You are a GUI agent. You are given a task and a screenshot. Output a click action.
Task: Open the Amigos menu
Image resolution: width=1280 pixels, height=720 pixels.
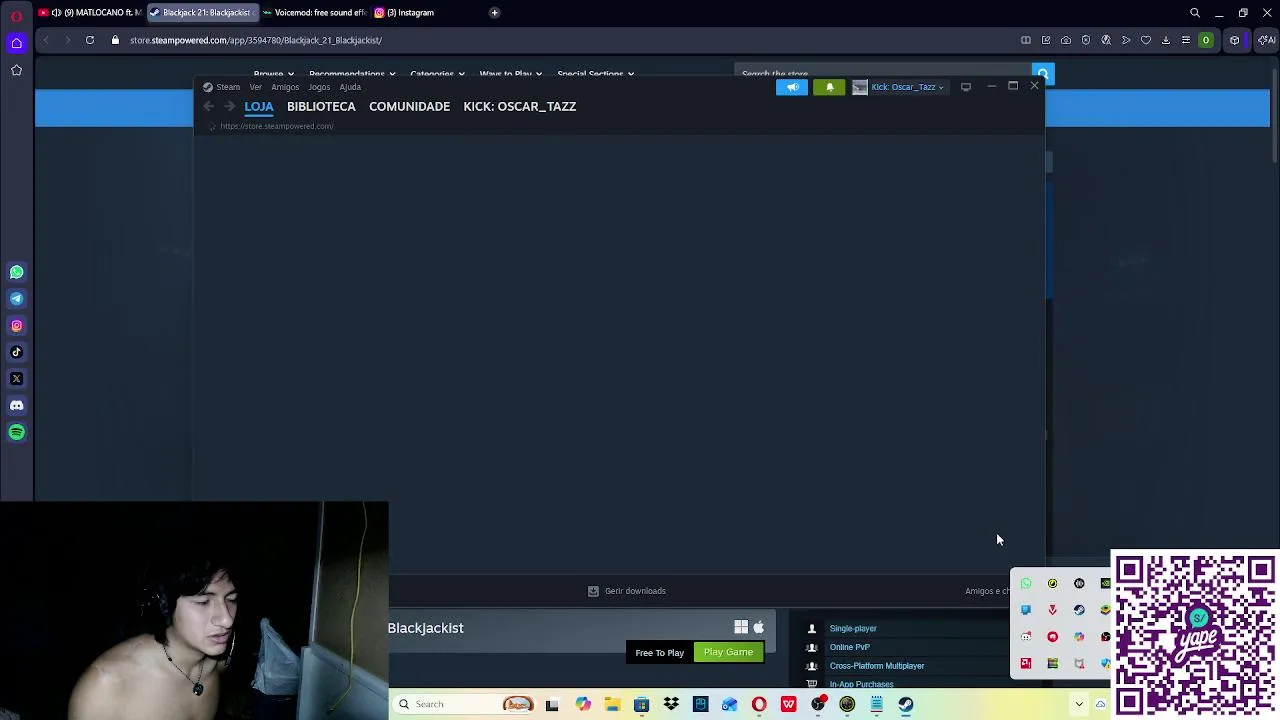(285, 87)
